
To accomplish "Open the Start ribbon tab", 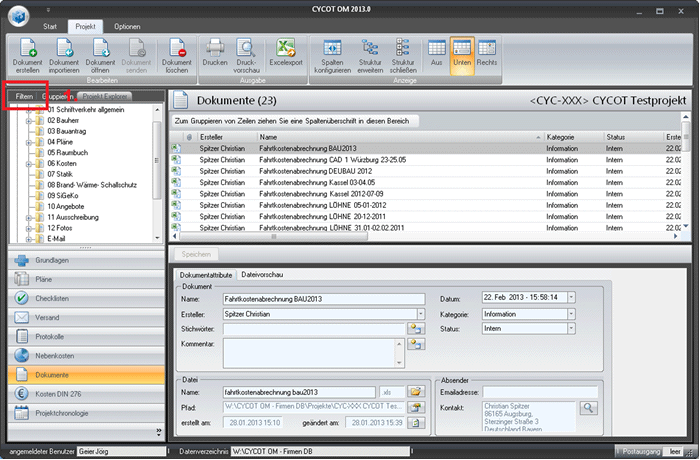I will pyautogui.click(x=50, y=26).
